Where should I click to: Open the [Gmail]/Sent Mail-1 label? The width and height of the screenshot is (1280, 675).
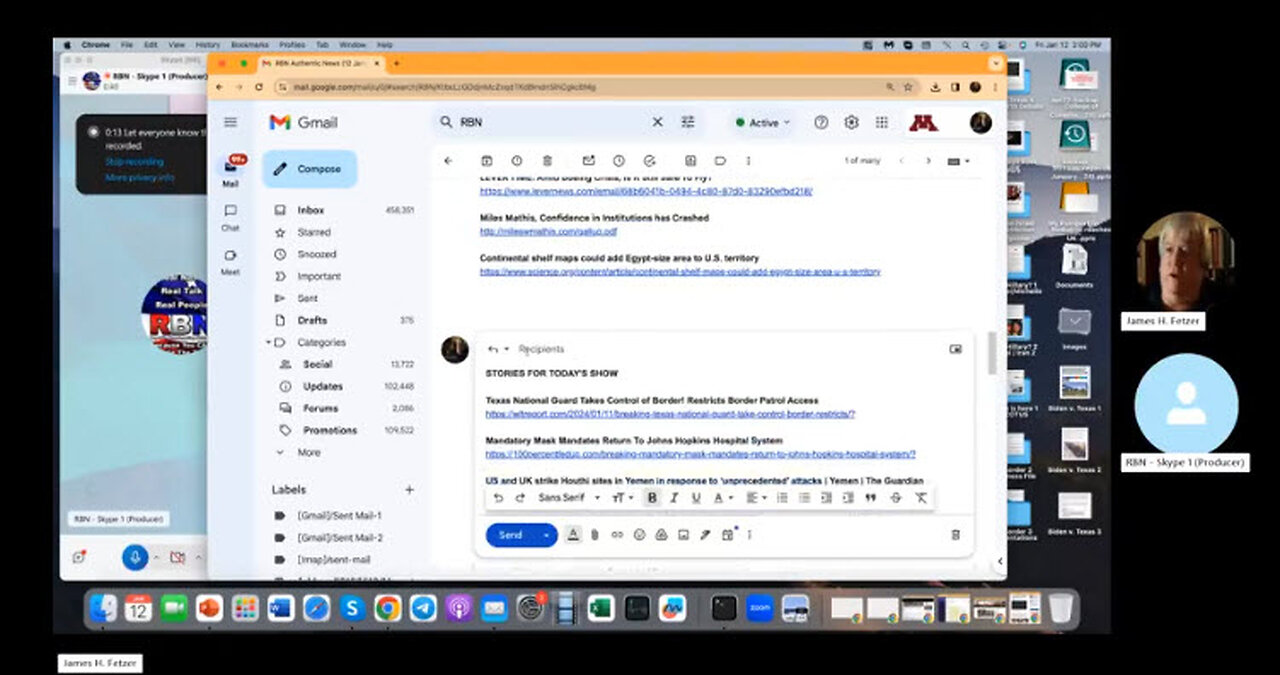339,515
